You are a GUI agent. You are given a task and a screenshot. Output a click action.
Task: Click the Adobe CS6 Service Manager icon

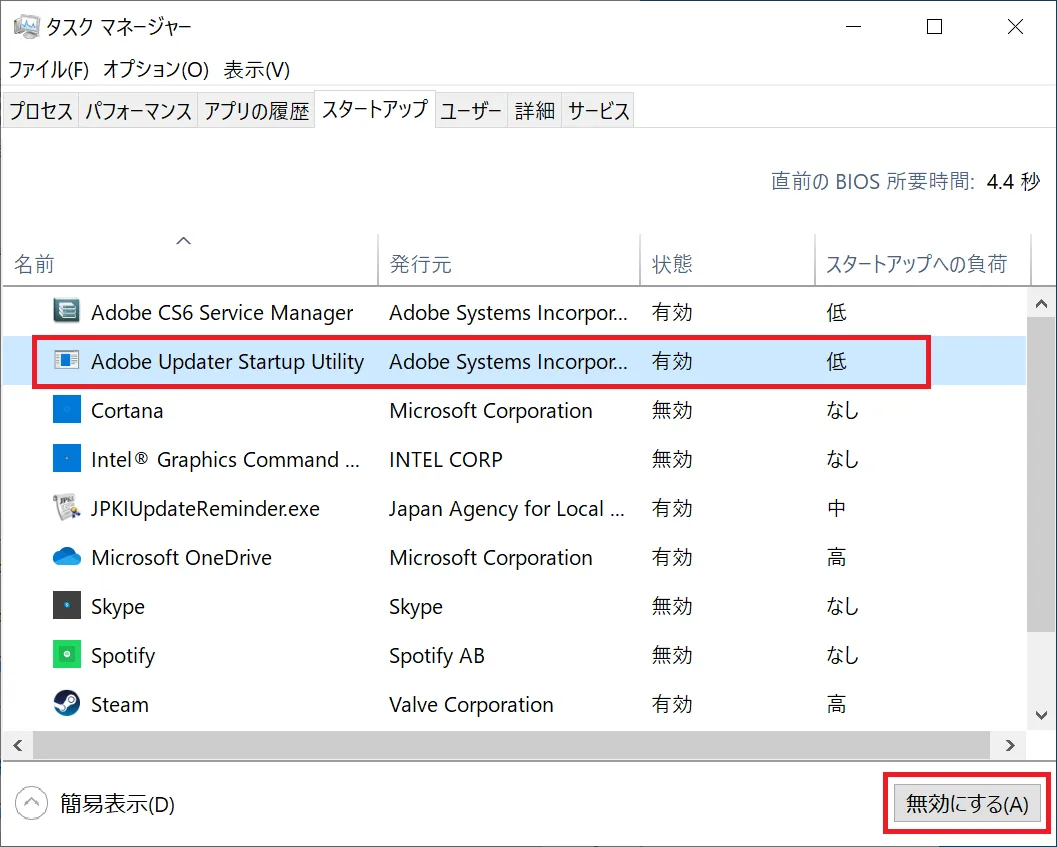[67, 311]
